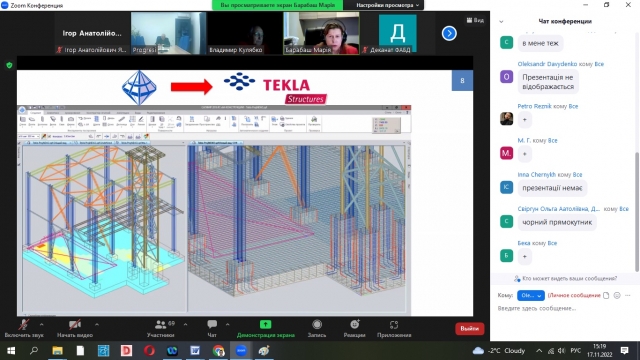Click sender name Inna Chernykh

pyautogui.click(x=536, y=175)
